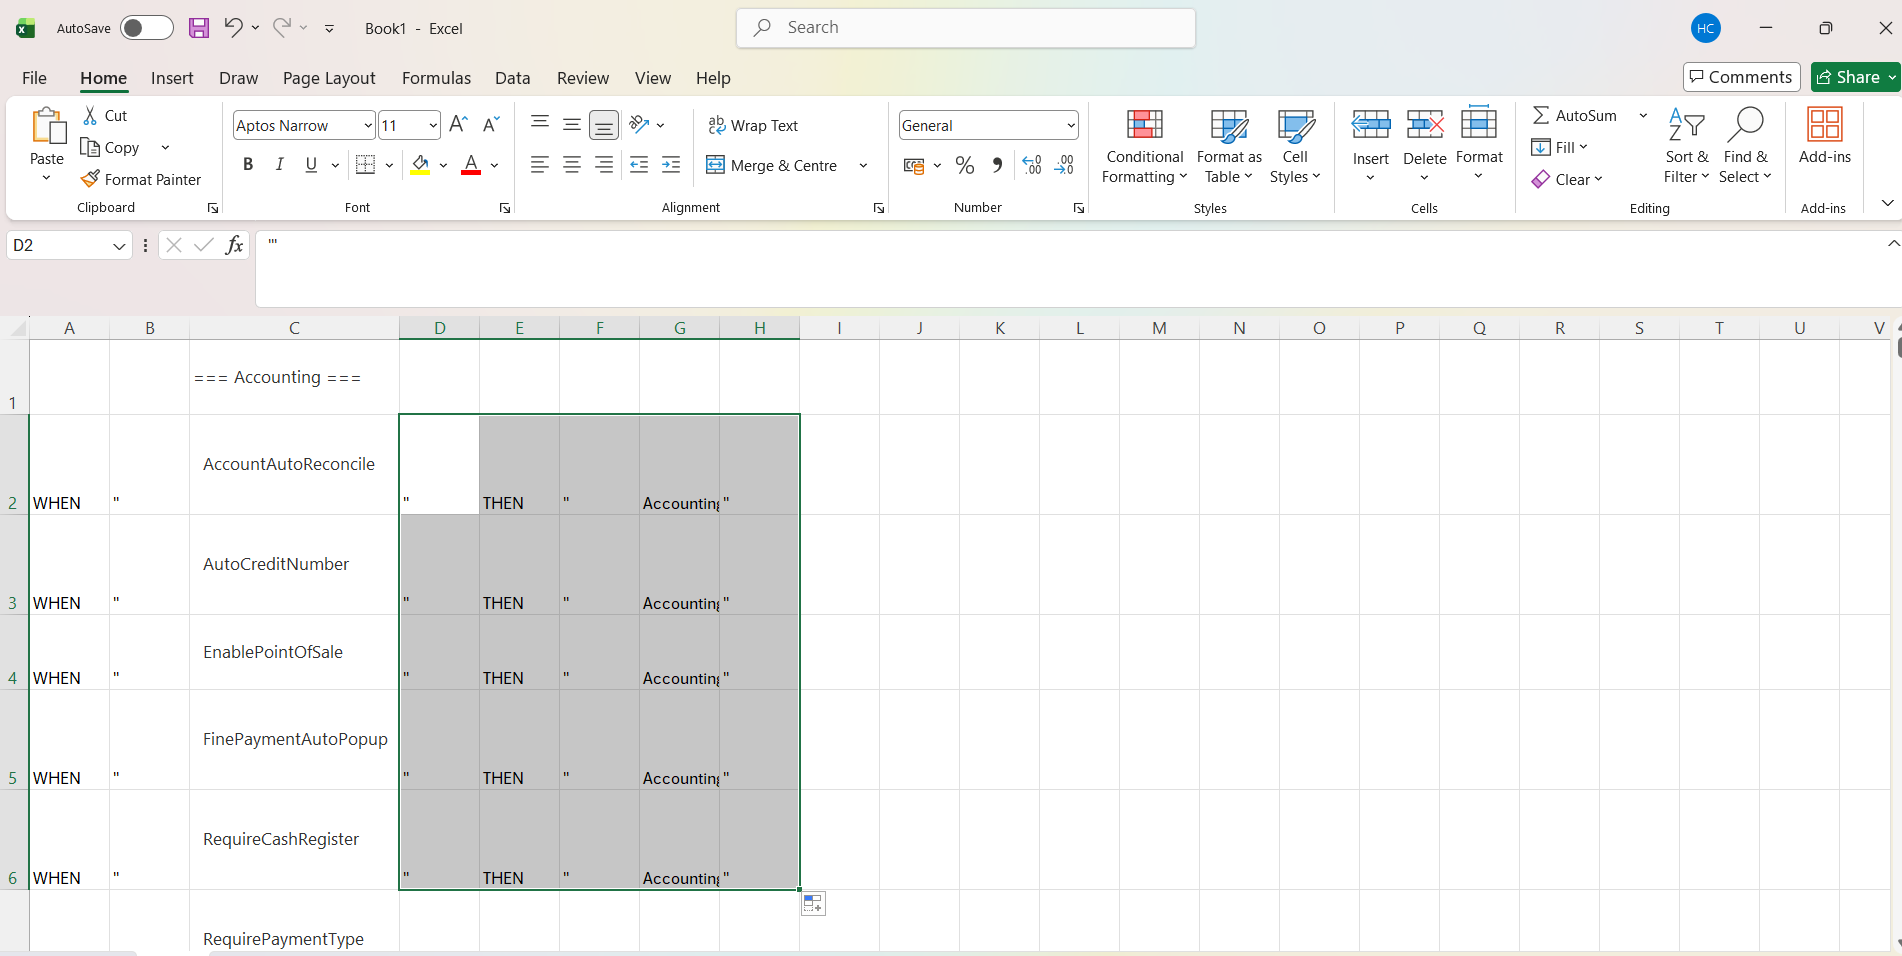The image size is (1902, 956).
Task: Expand the Name Box dropdown arrow
Action: (x=119, y=246)
